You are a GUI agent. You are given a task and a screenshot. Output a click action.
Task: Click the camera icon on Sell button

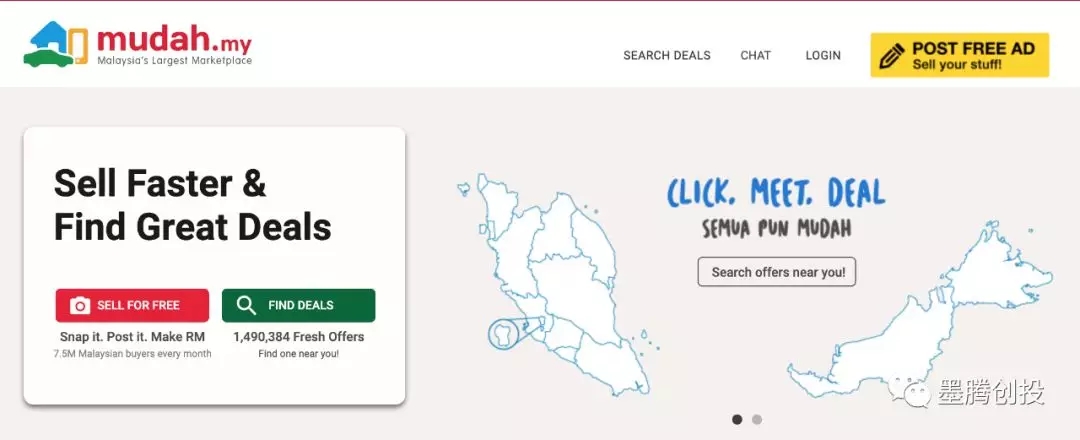pos(80,305)
